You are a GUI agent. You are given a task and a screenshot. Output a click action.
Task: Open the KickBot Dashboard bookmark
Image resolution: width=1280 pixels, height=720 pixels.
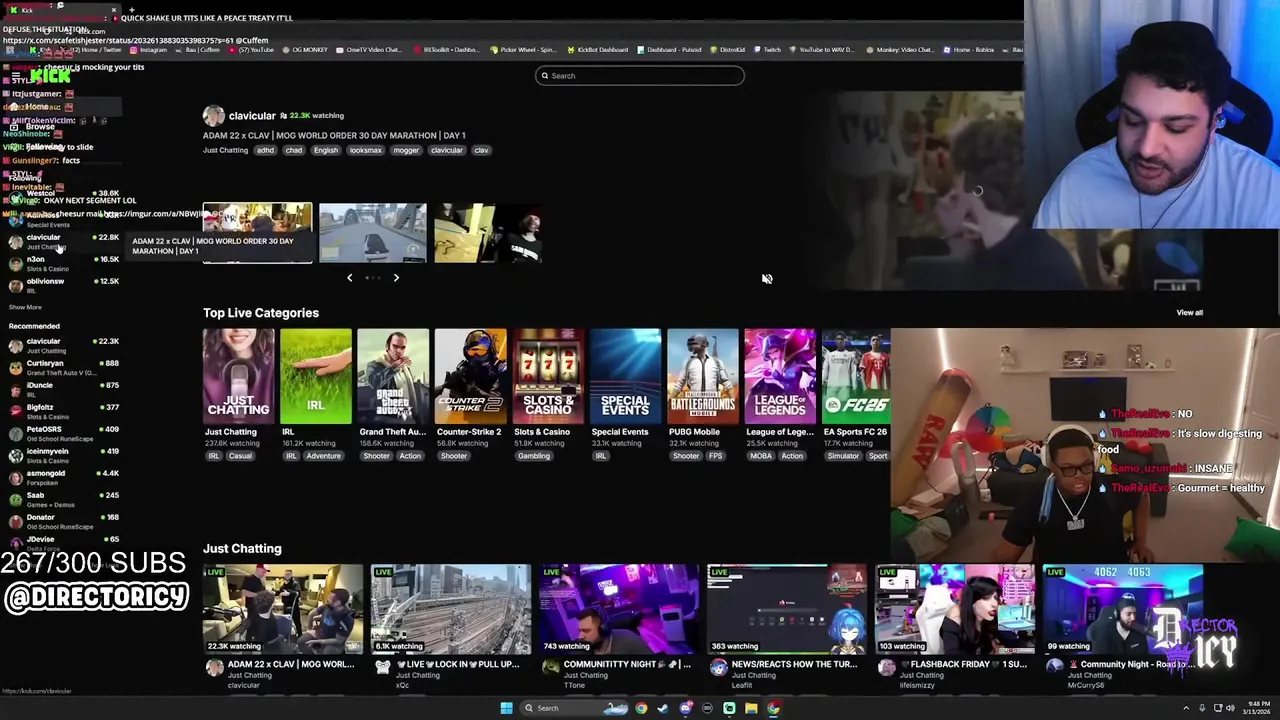click(x=598, y=50)
